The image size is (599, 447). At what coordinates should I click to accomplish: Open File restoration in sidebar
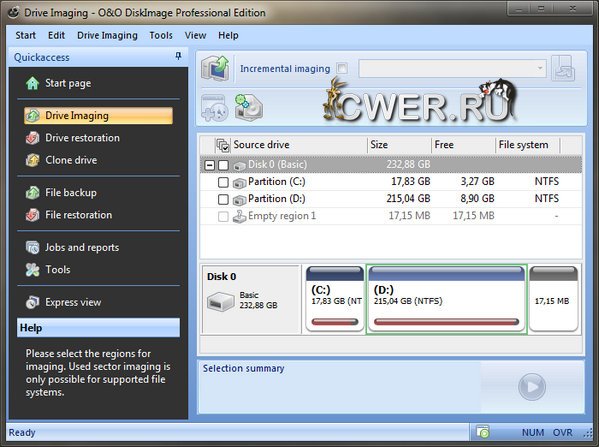[x=69, y=215]
